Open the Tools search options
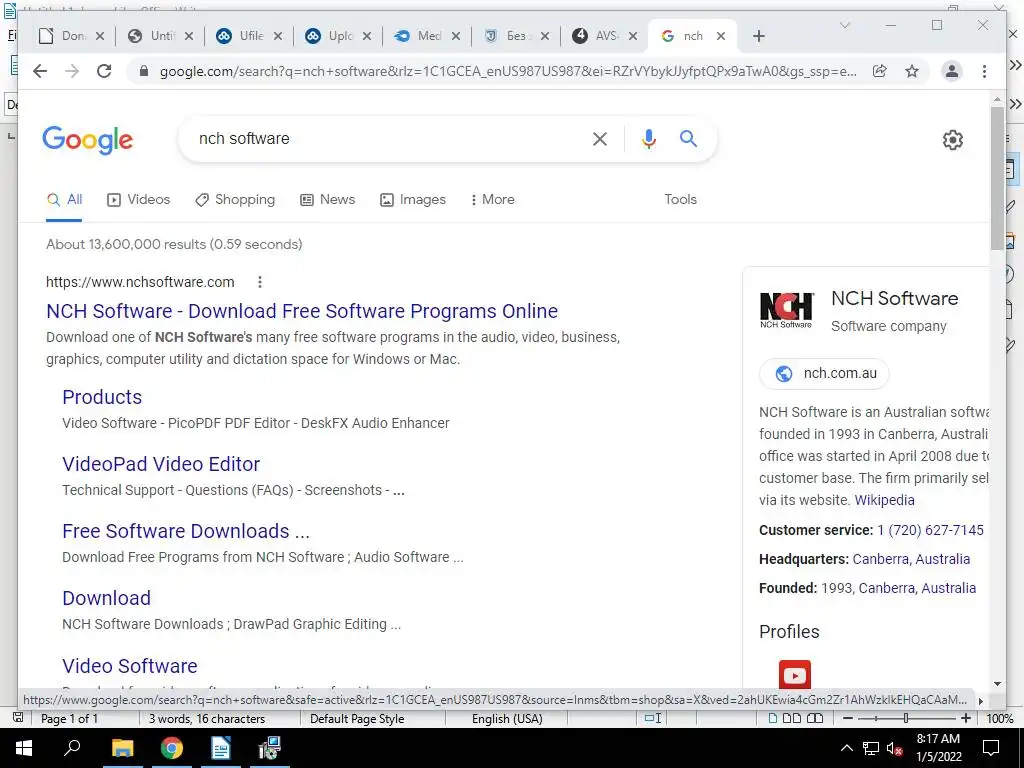This screenshot has width=1024, height=768. point(680,199)
